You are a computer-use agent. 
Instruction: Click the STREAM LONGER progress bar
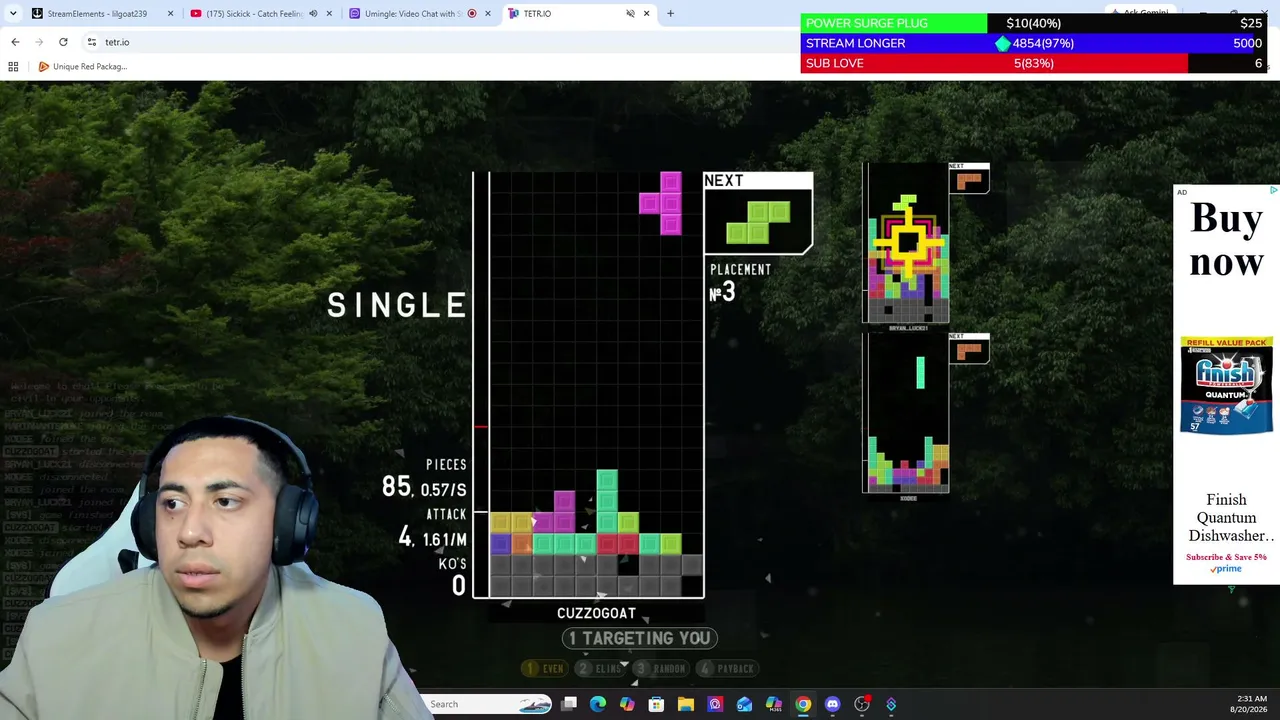point(1034,43)
